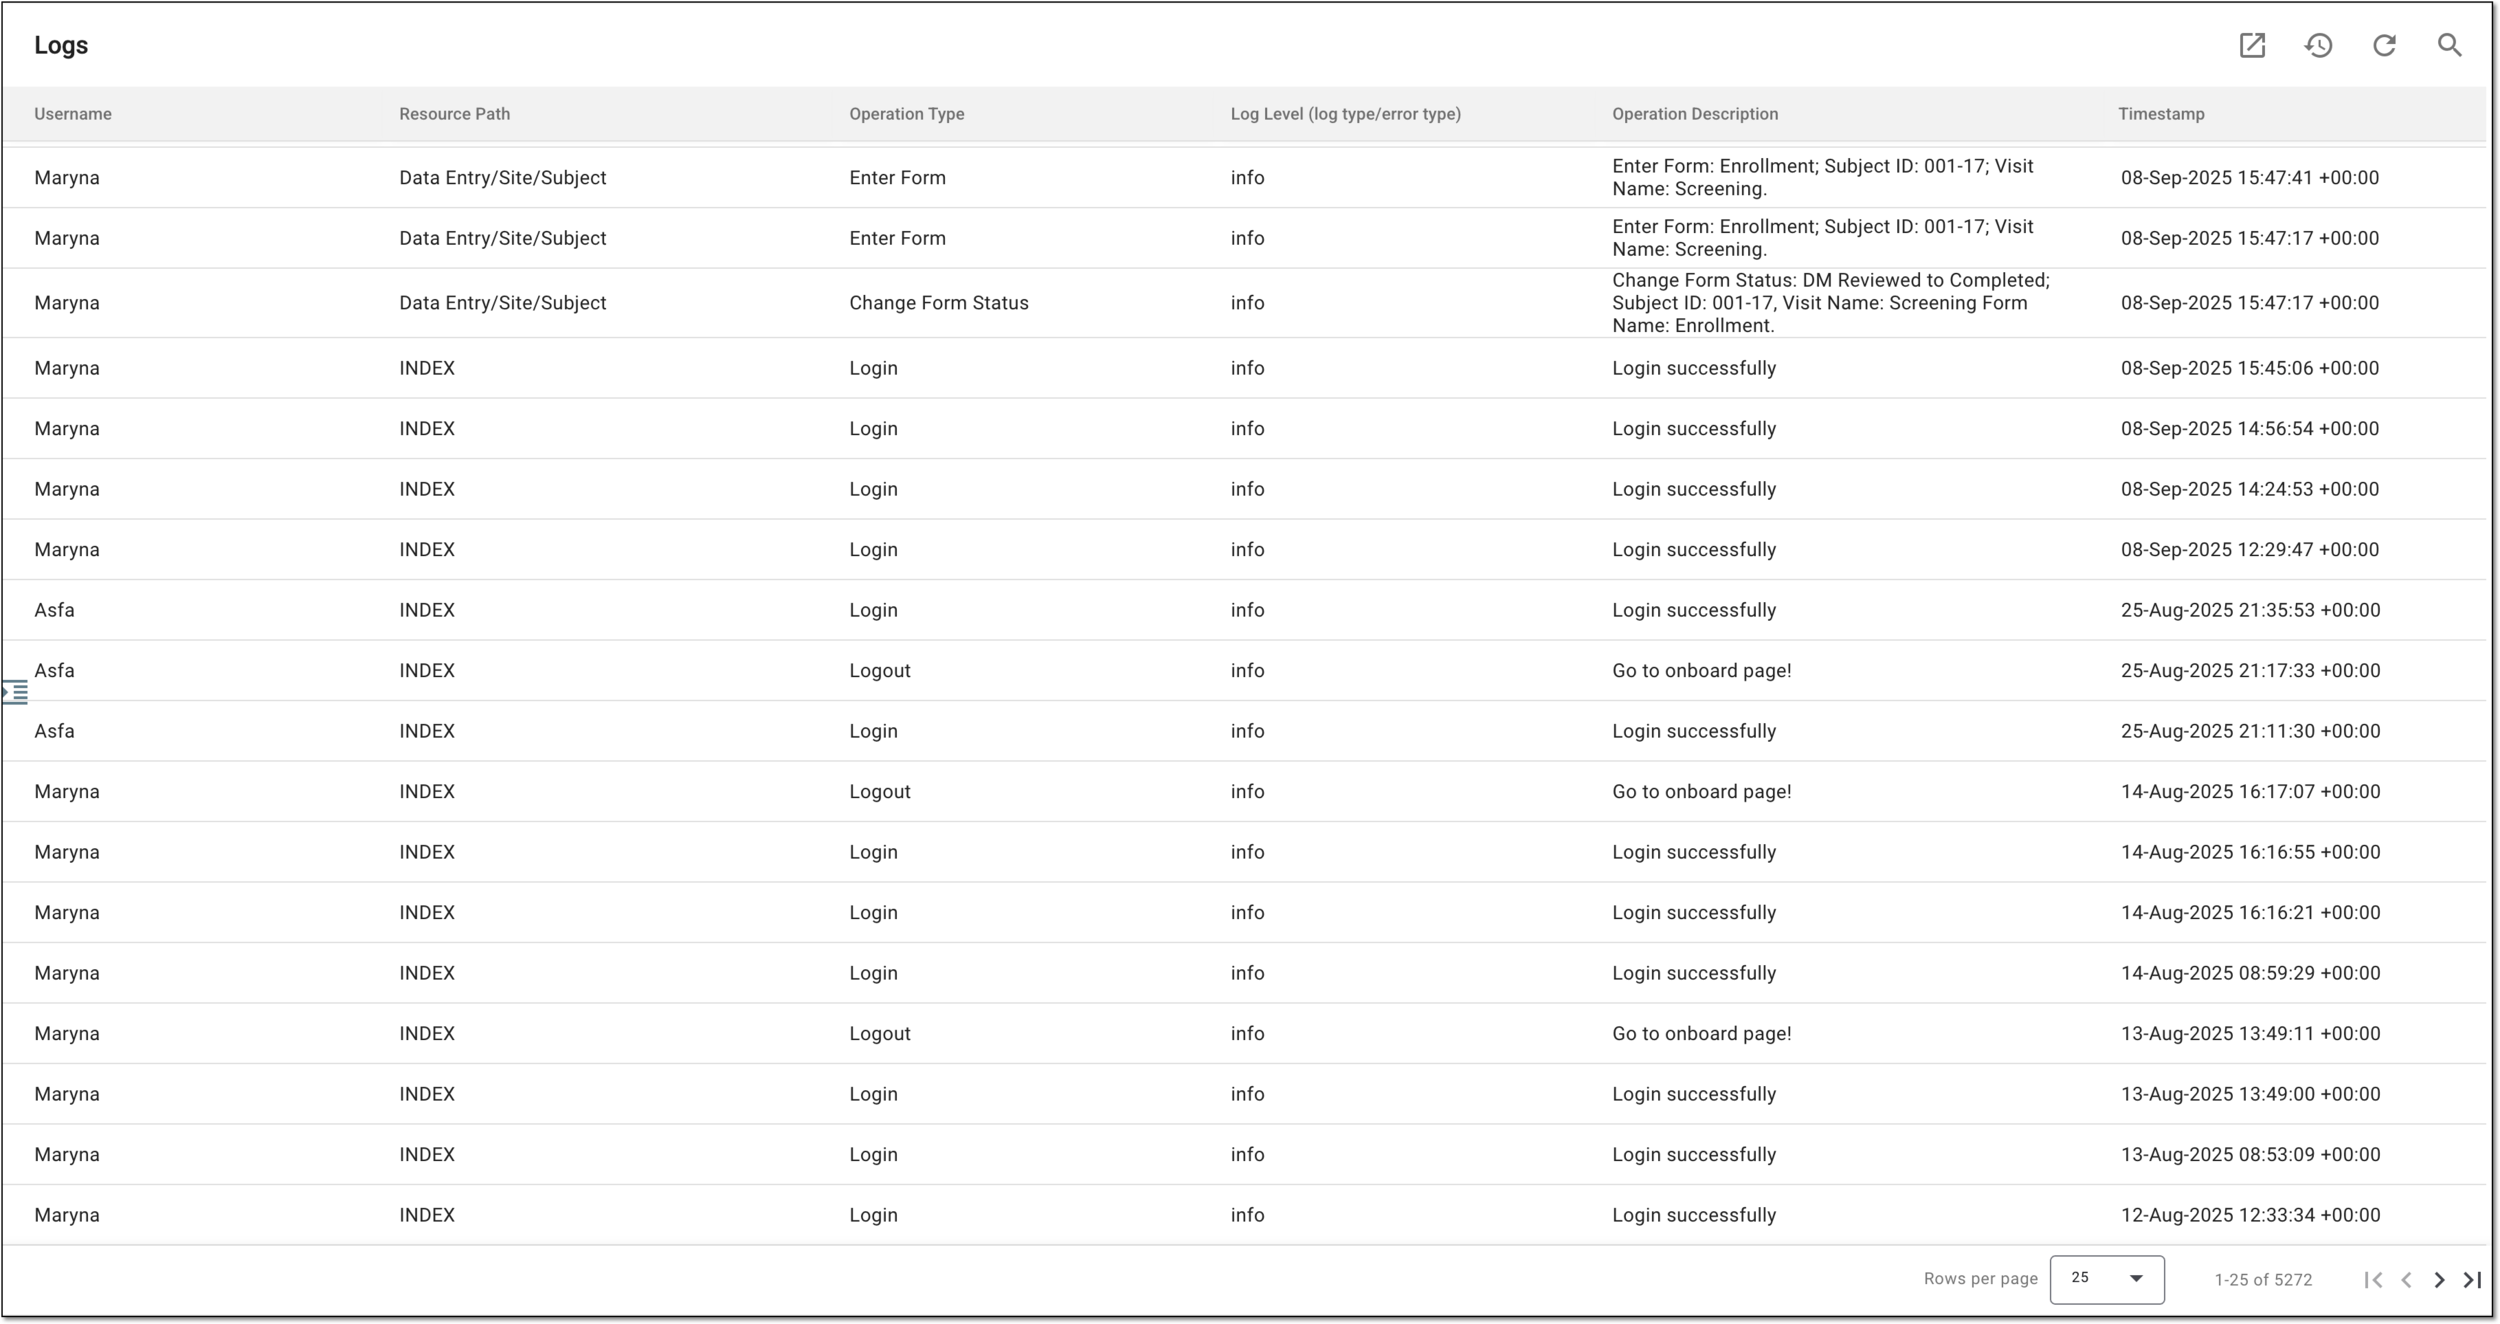Screen dimensions: 2500x1324
Task: Select timestamp 08-Sep-2025 15:47:41 +00:00
Action: click(2250, 178)
